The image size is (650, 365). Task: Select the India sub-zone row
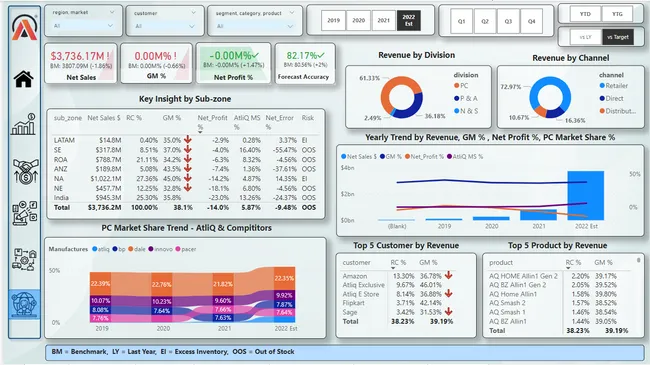pyautogui.click(x=185, y=198)
